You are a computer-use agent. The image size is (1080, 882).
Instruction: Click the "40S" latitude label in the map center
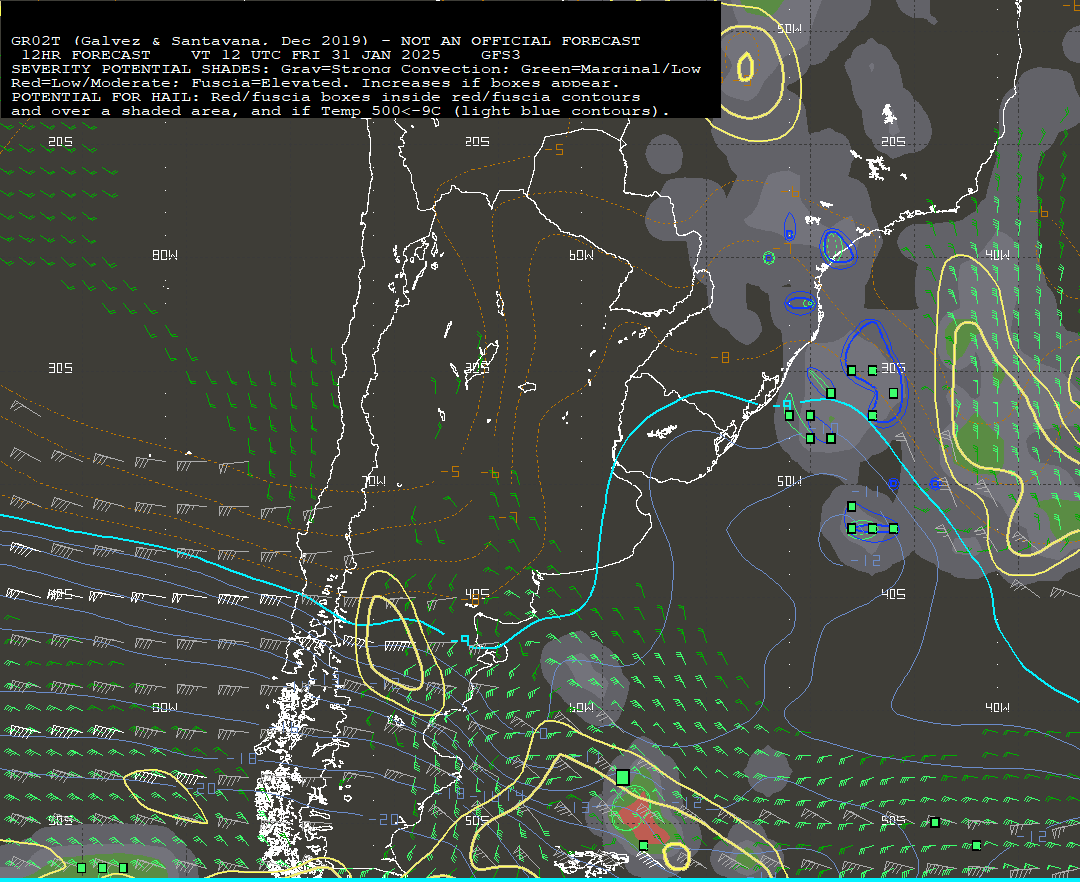(x=477, y=594)
